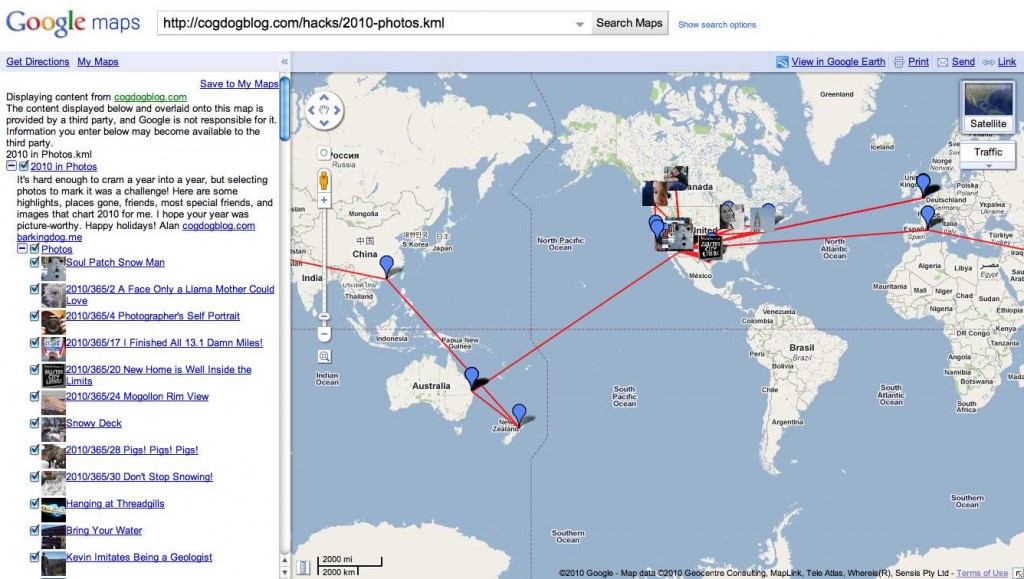This screenshot has width=1024, height=579.
Task: Click the Pegman street view icon
Action: (x=324, y=182)
